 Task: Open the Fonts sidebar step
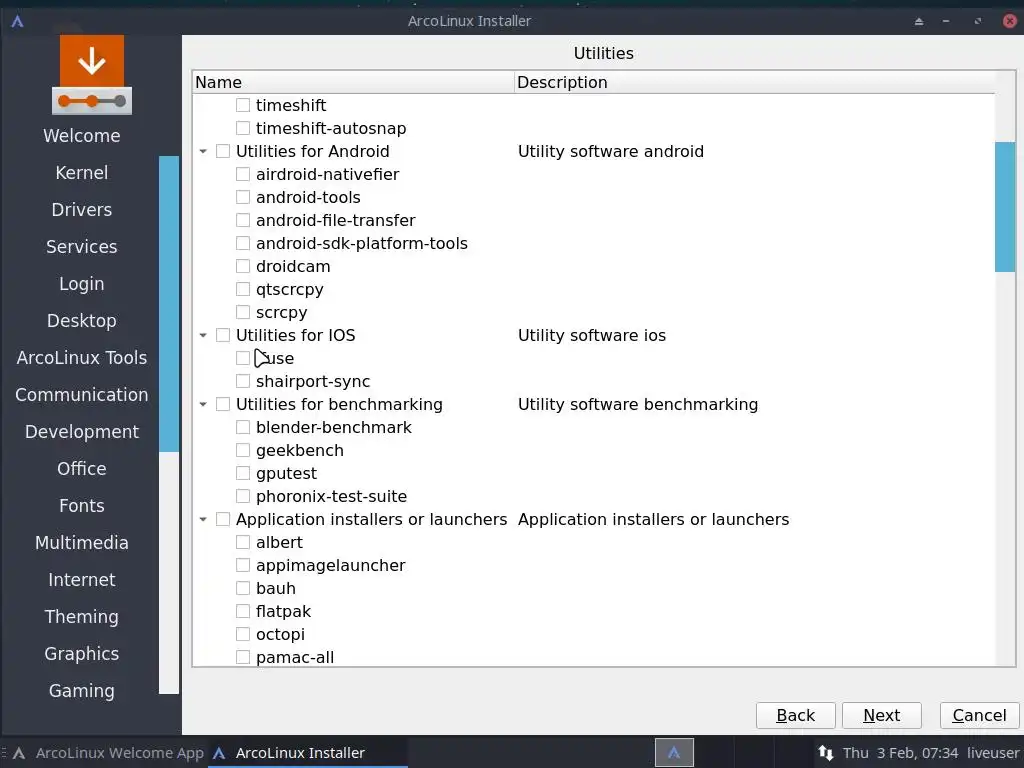[x=82, y=505]
